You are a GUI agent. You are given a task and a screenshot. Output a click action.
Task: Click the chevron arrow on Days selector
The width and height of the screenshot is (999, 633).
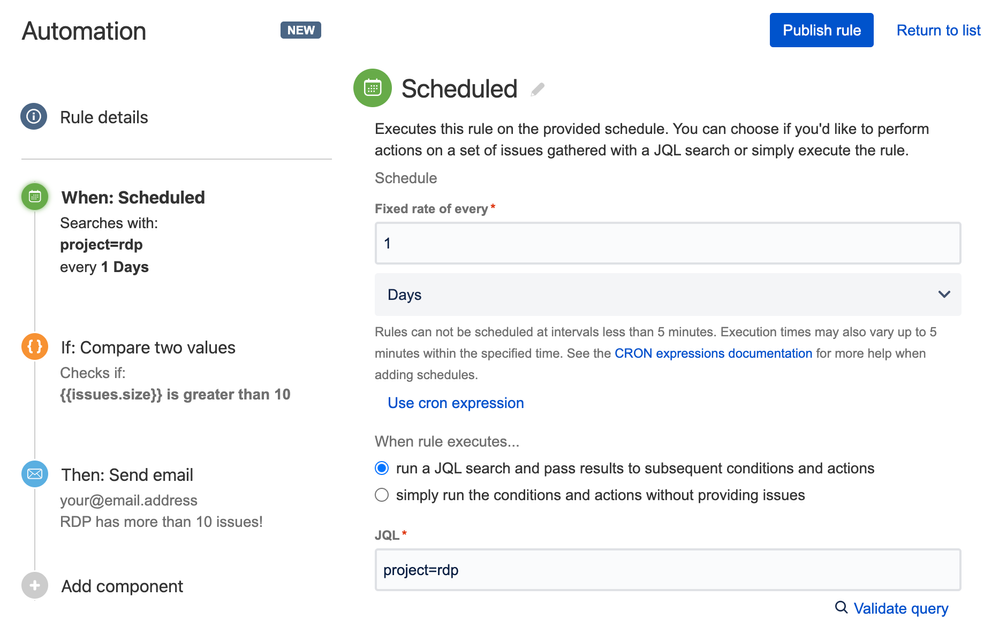coord(944,294)
